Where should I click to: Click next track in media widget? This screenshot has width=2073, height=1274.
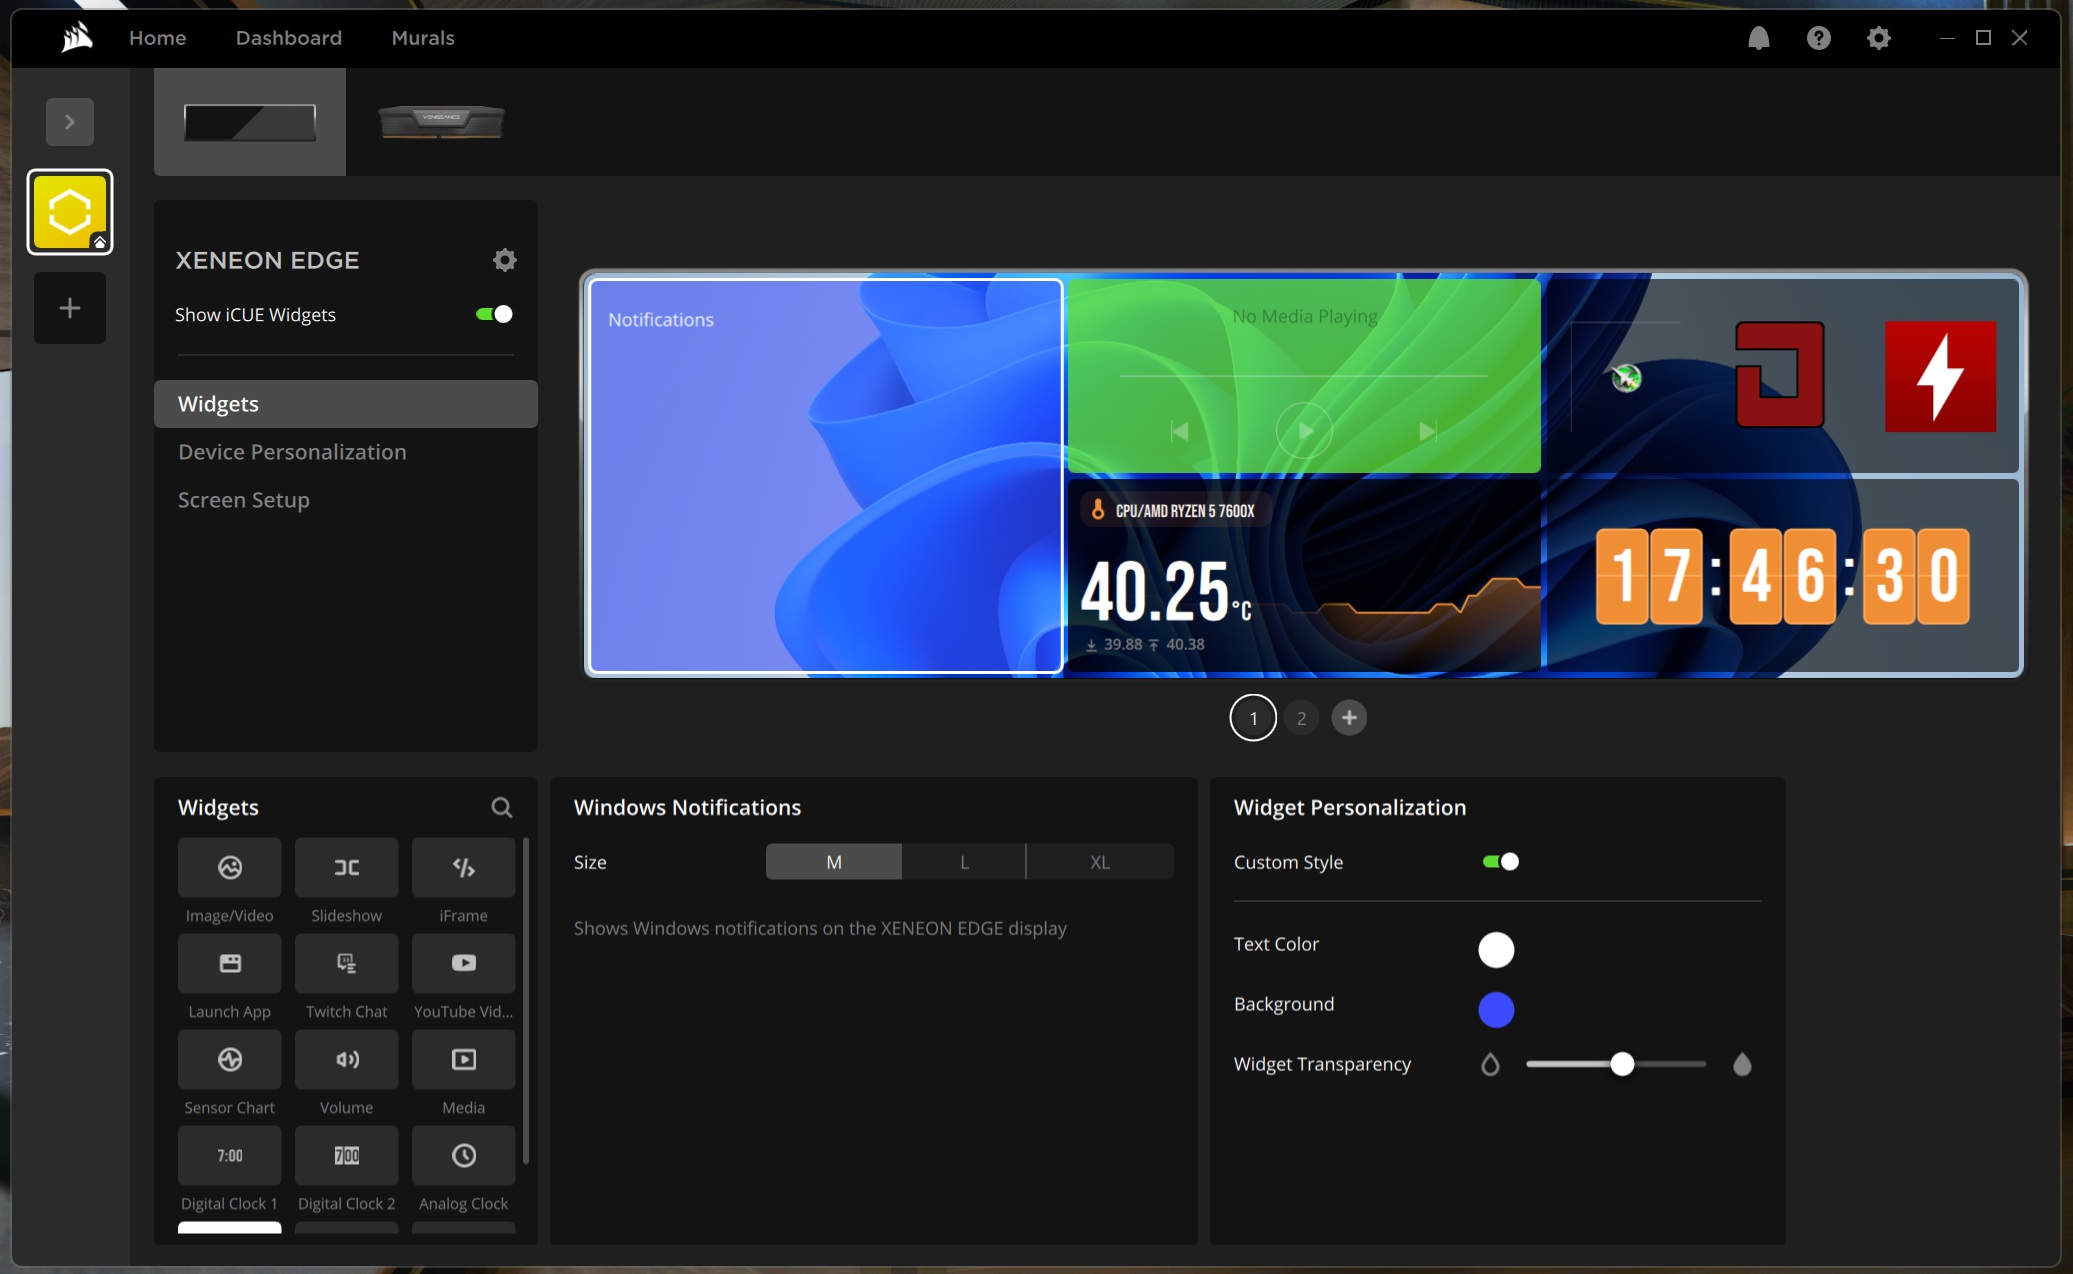coord(1428,431)
